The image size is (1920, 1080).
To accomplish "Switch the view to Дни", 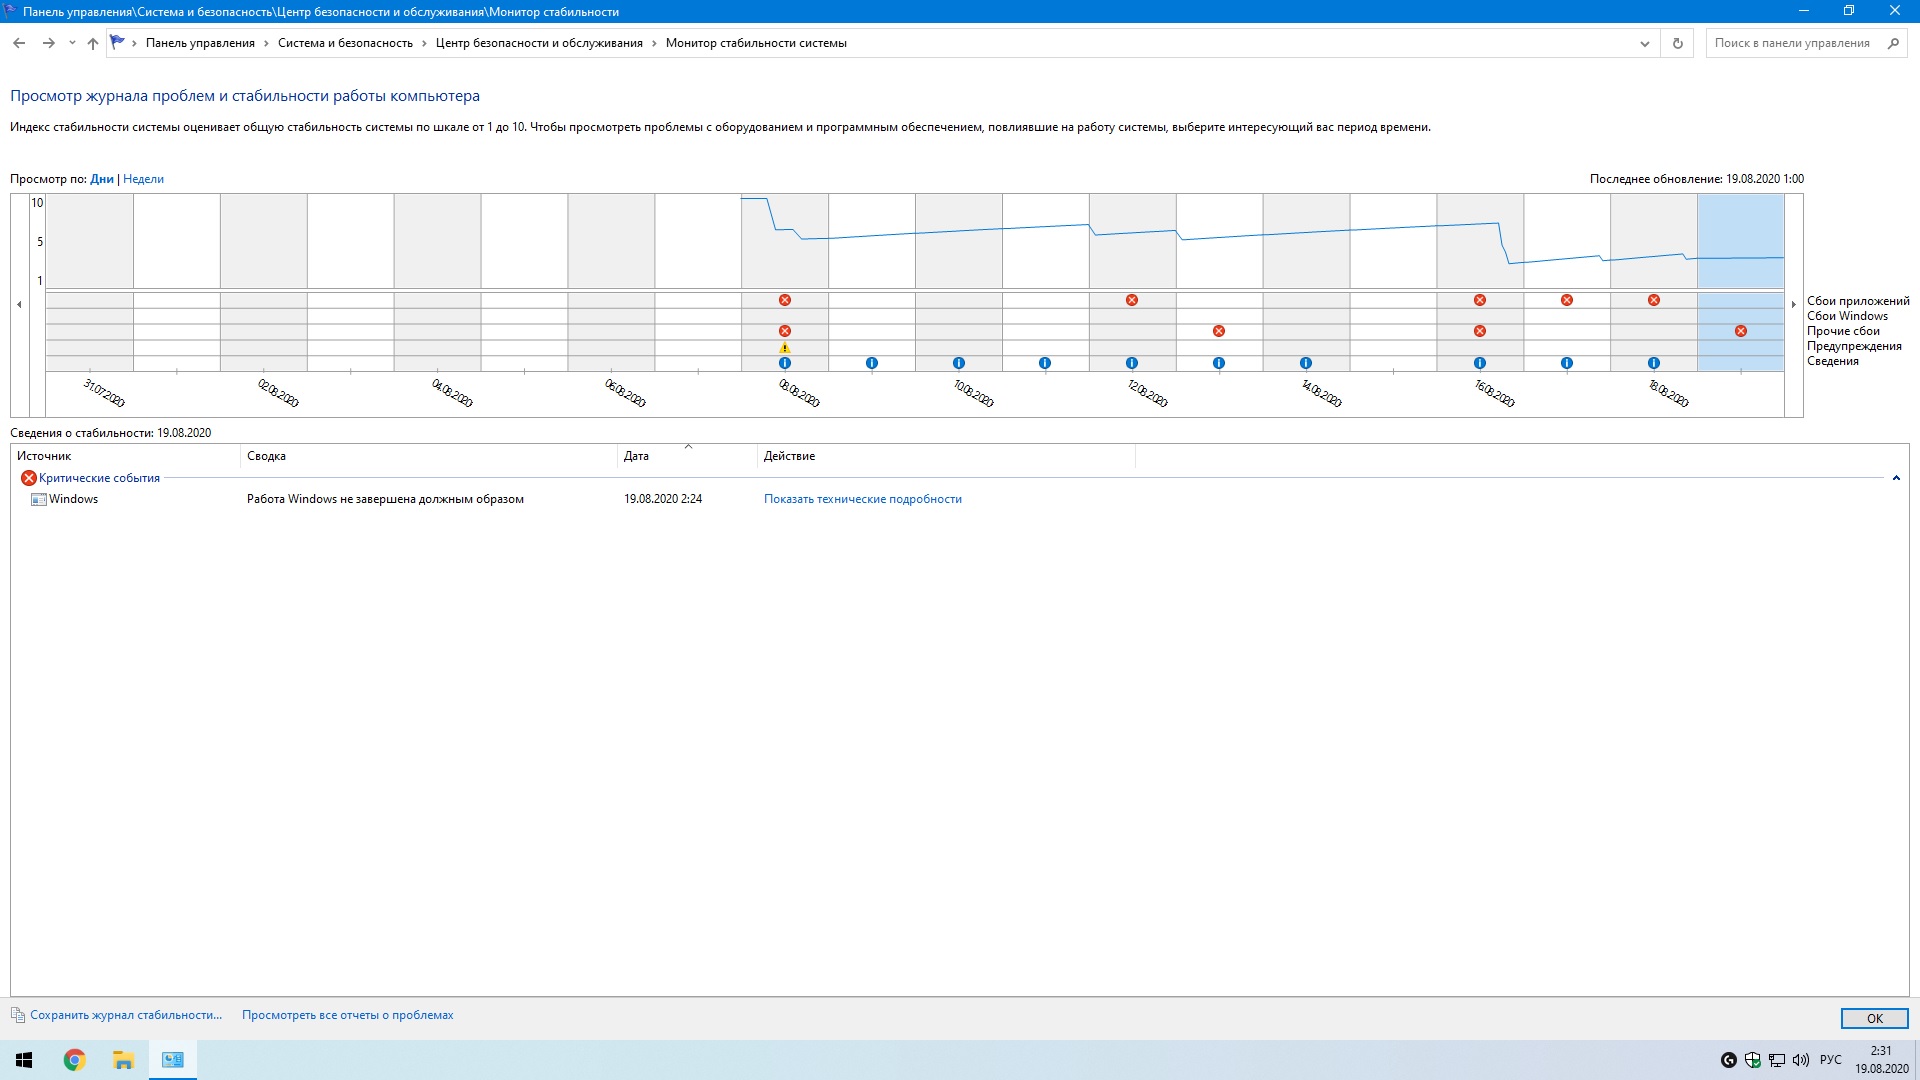I will click(102, 179).
